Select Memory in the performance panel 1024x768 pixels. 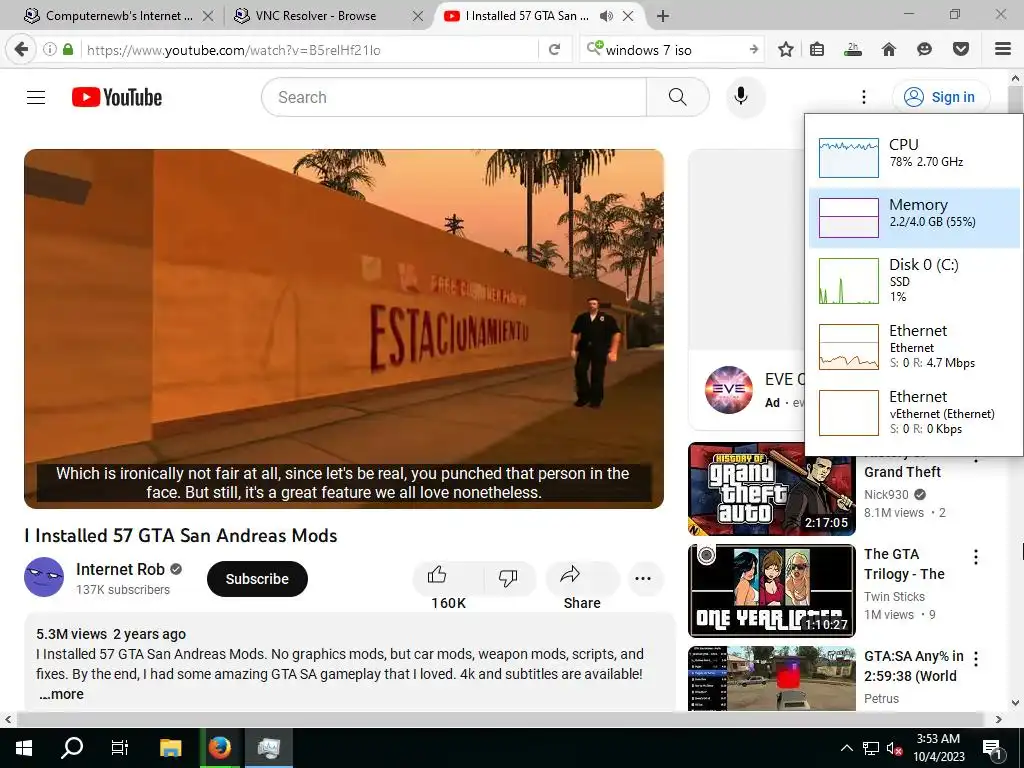click(x=914, y=217)
